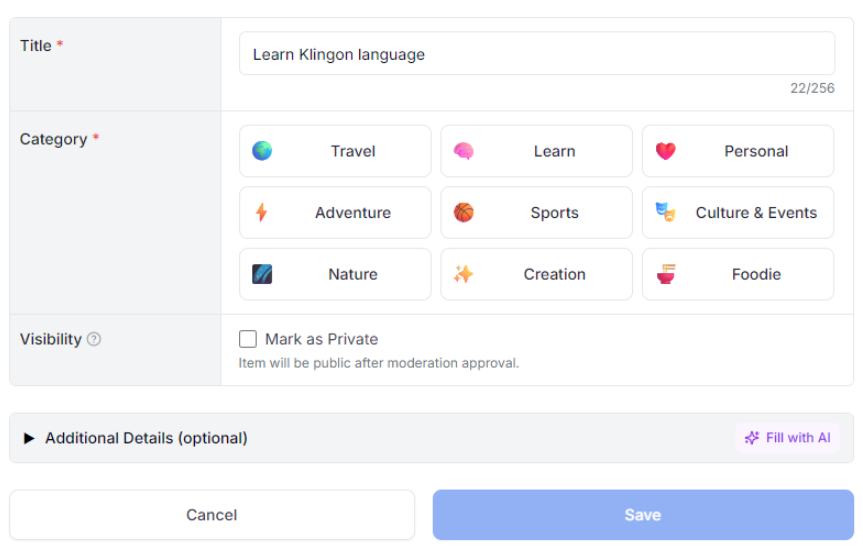Click the Additional Details disclosure triangle

29,438
